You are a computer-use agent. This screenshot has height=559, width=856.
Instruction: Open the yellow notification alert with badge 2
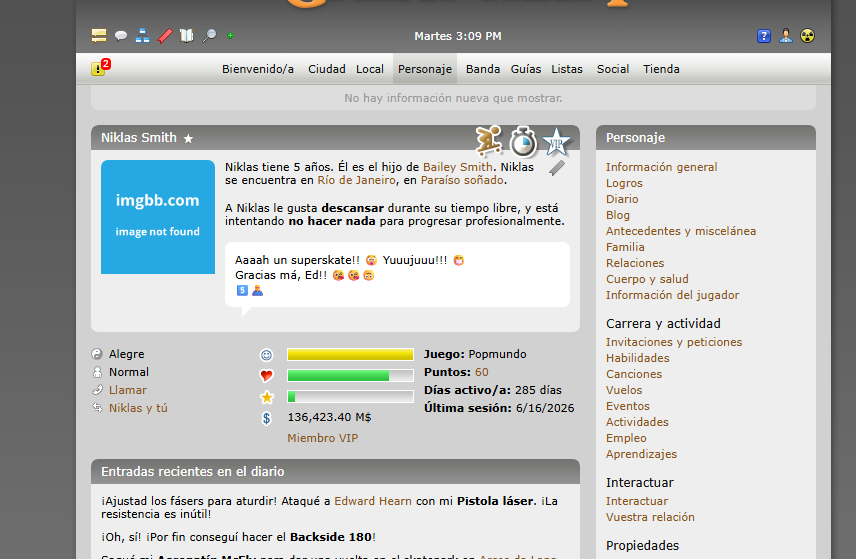coord(100,67)
